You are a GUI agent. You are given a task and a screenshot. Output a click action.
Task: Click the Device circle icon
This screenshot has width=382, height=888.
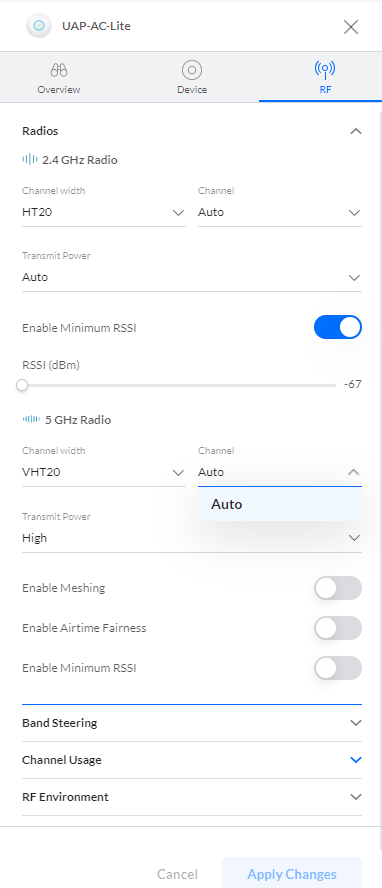pos(192,70)
